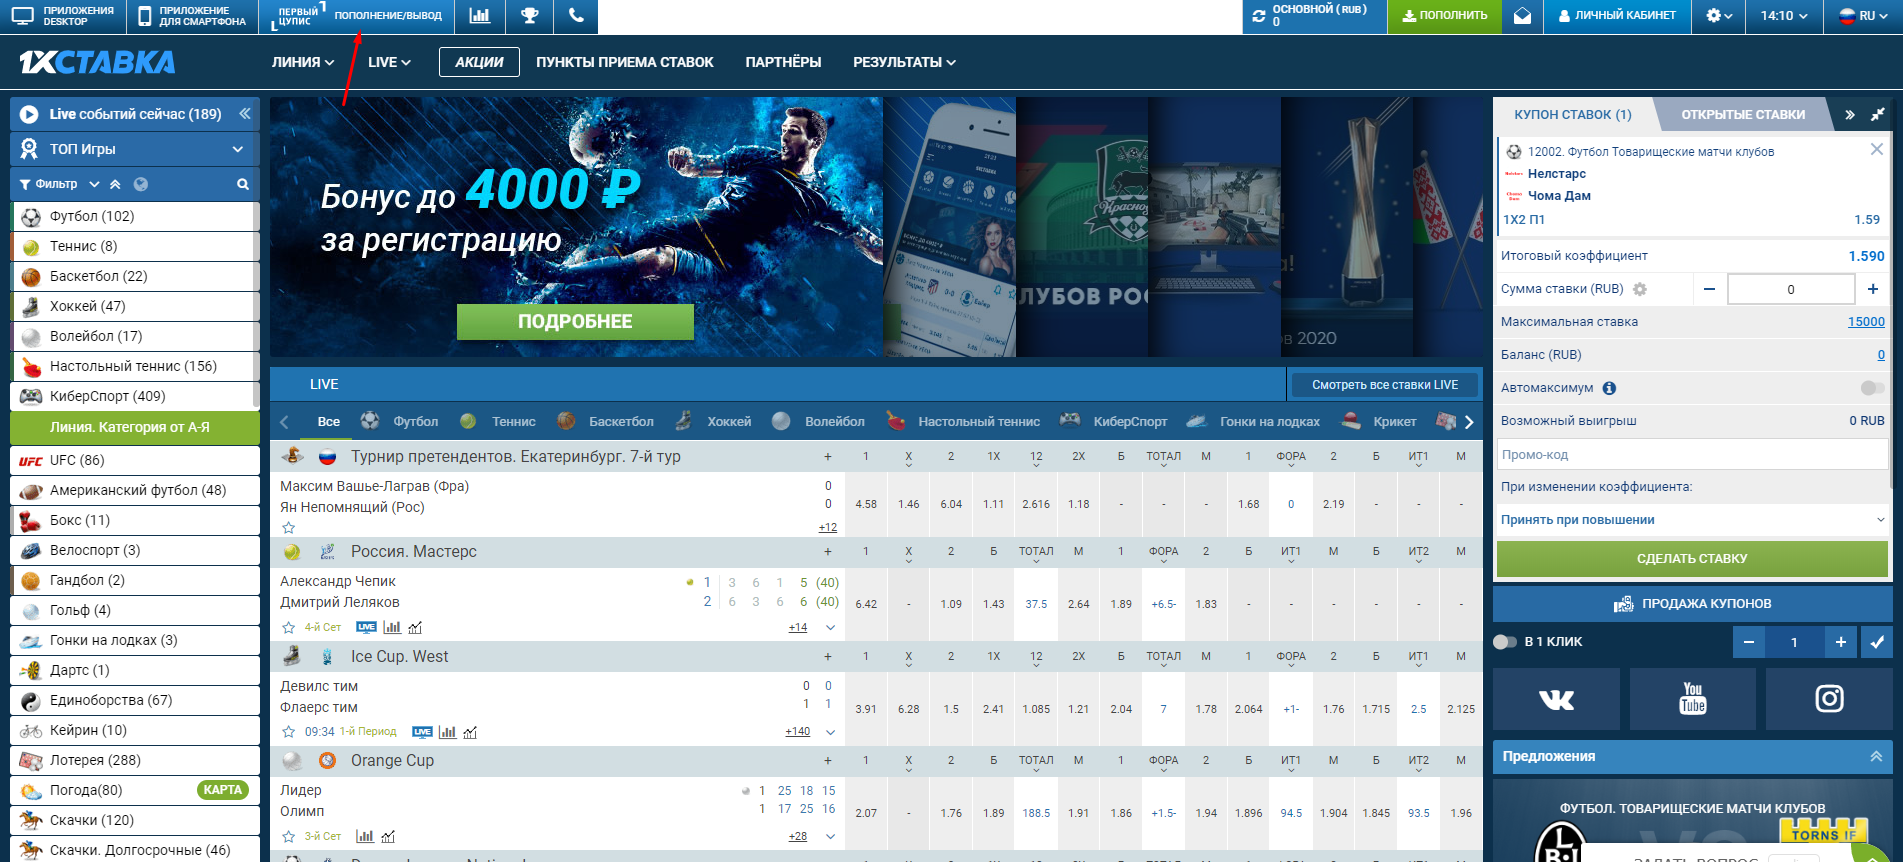This screenshot has width=1903, height=862.
Task: Favorite the Девилс тим match with star
Action: (x=289, y=732)
